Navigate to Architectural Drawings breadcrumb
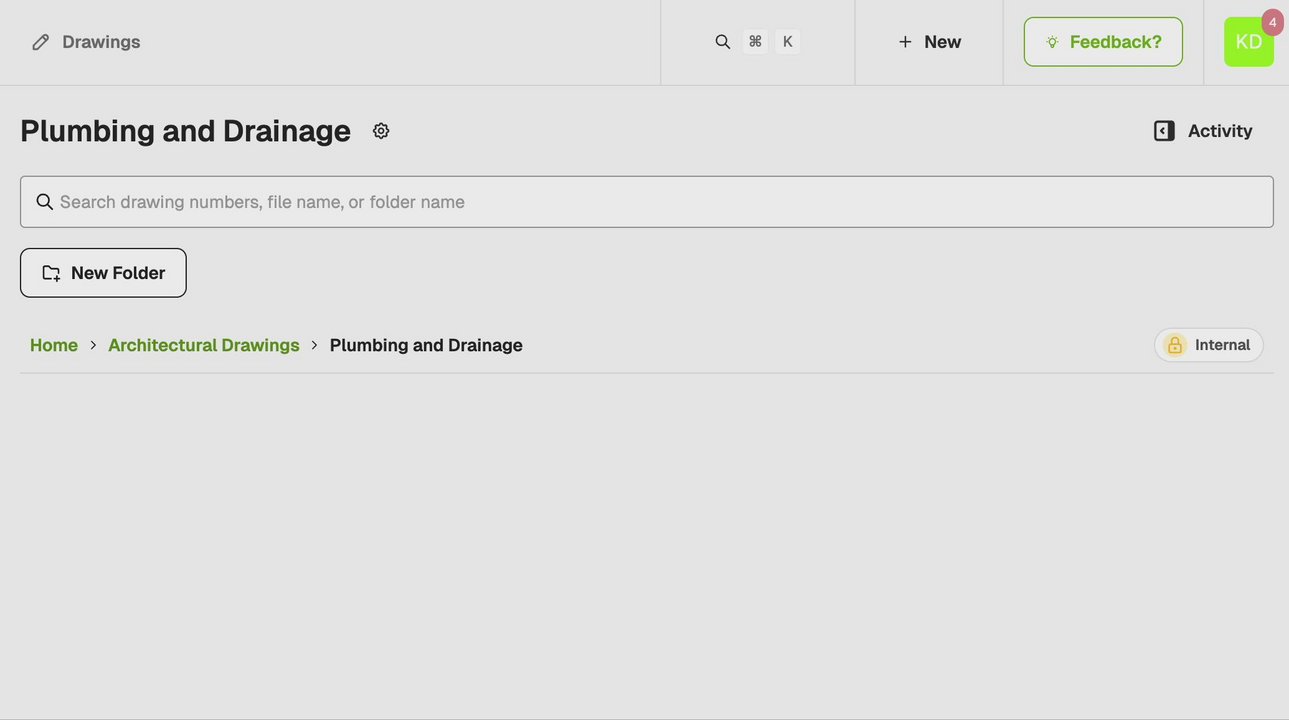Screen dimensions: 1289x720 coord(204,345)
